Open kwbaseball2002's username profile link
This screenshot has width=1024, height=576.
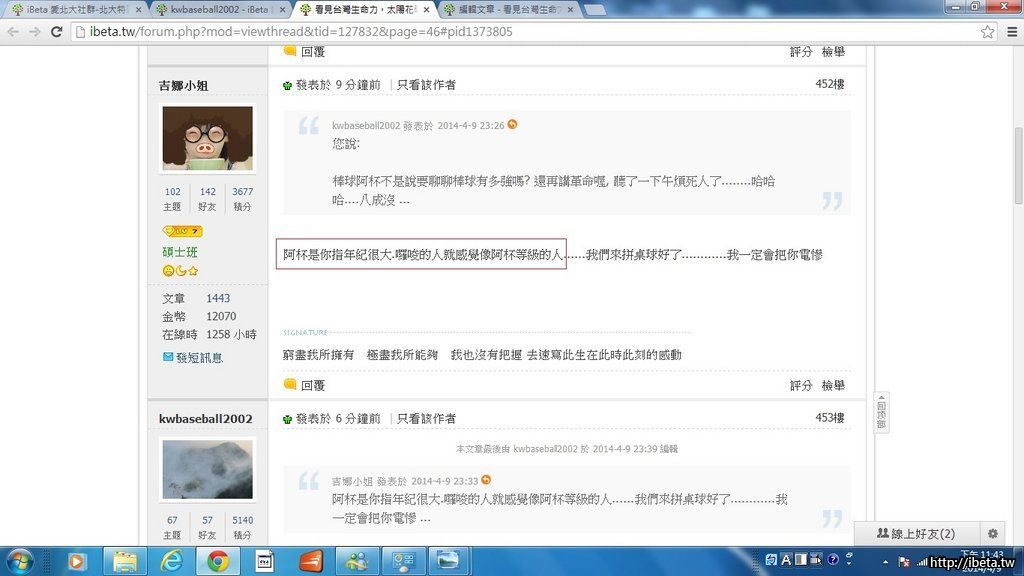[x=205, y=418]
